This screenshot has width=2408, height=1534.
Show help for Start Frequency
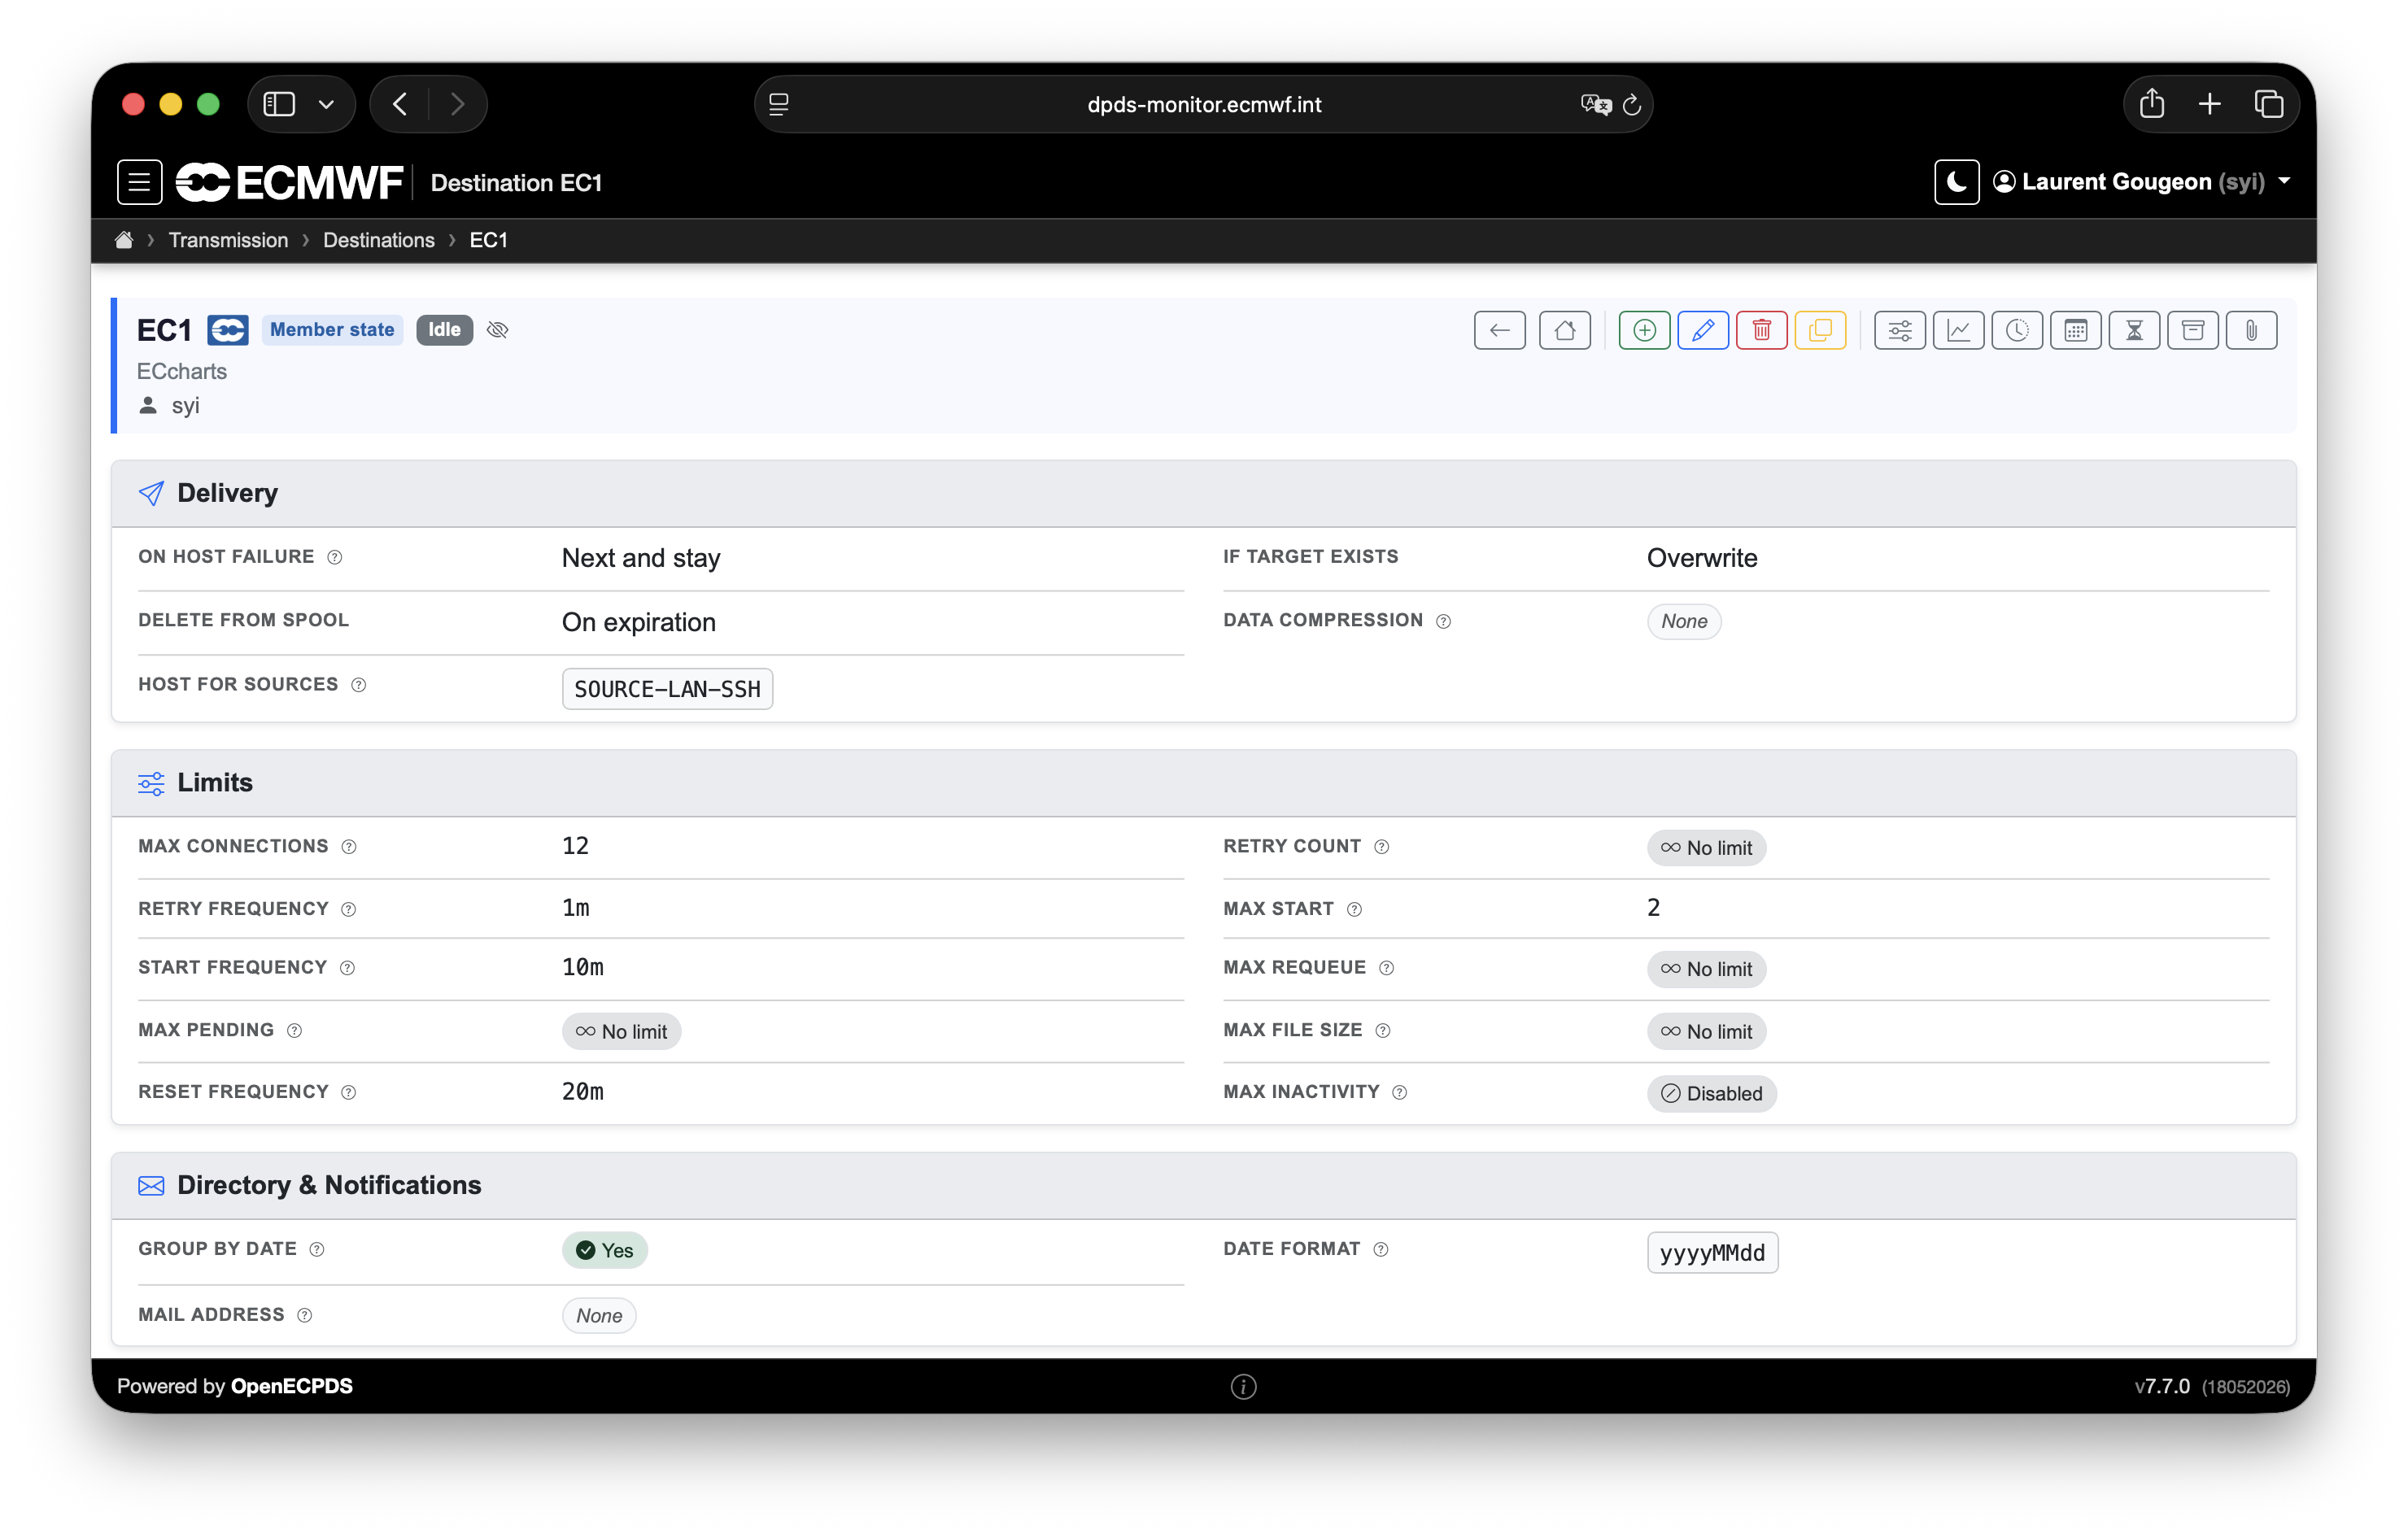tap(347, 968)
